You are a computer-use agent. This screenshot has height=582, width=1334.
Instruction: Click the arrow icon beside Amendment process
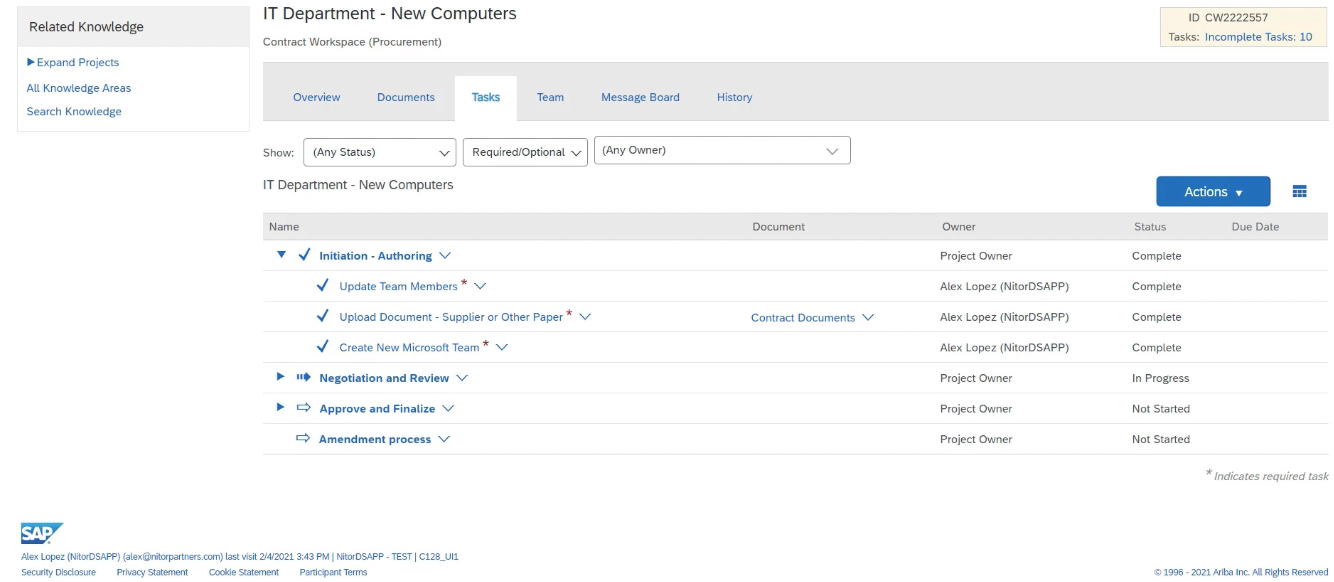point(304,439)
